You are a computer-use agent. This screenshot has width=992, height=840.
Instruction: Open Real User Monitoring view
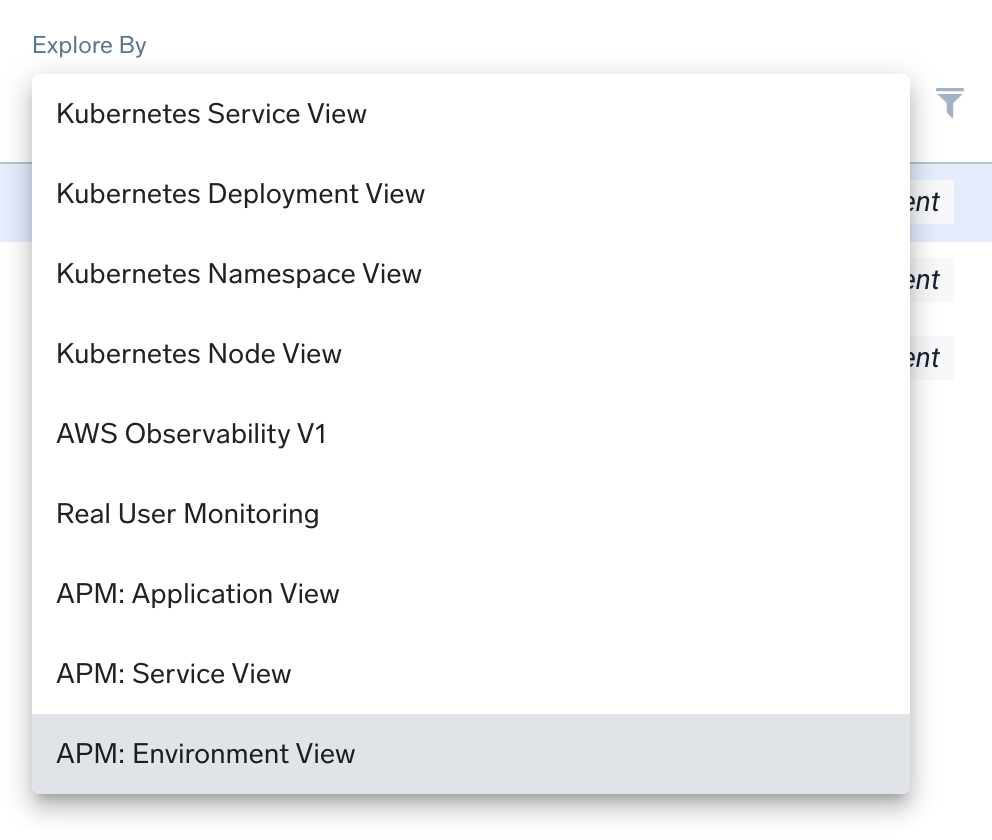click(187, 513)
